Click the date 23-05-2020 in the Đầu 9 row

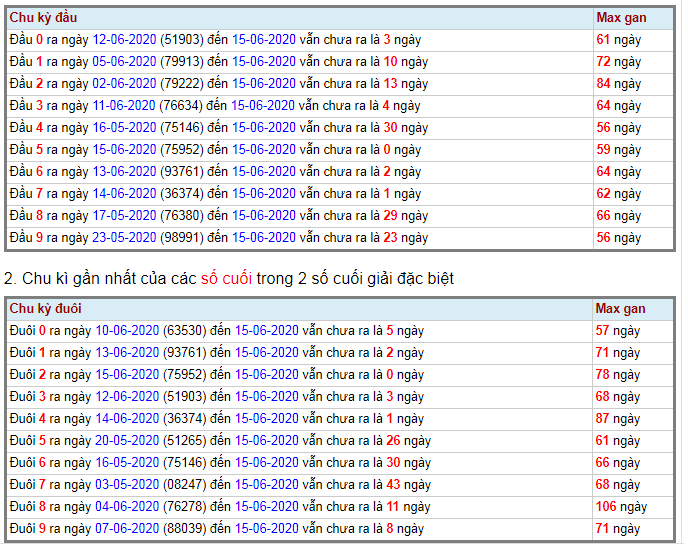click(x=124, y=238)
